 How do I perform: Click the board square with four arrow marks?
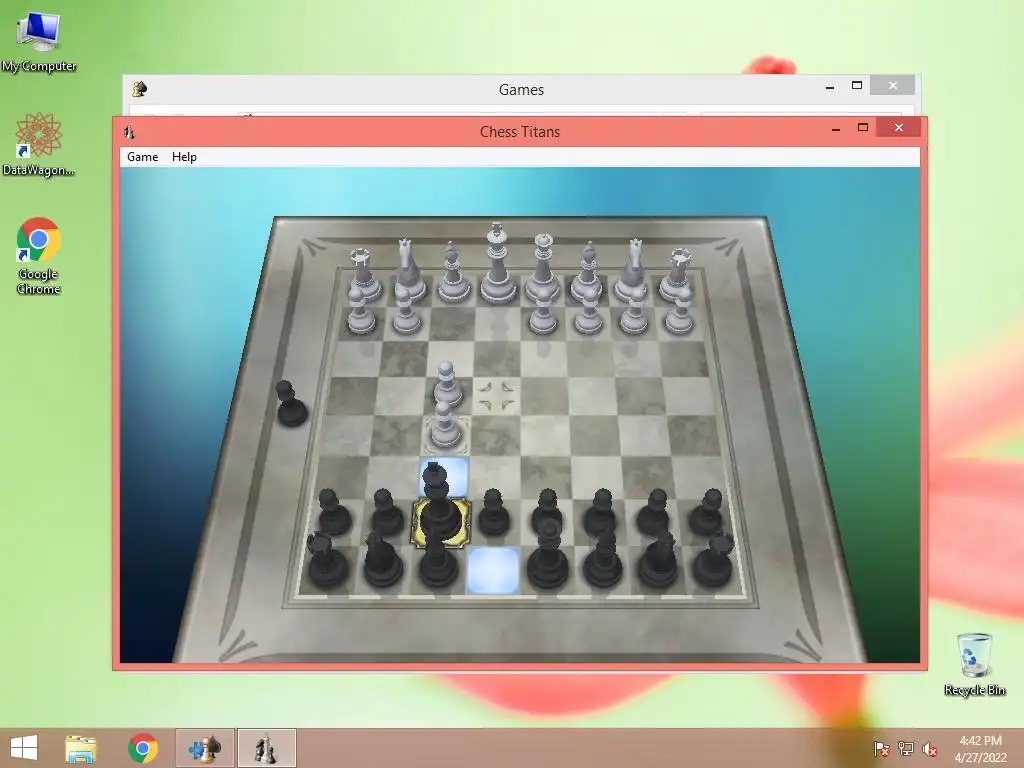(496, 396)
